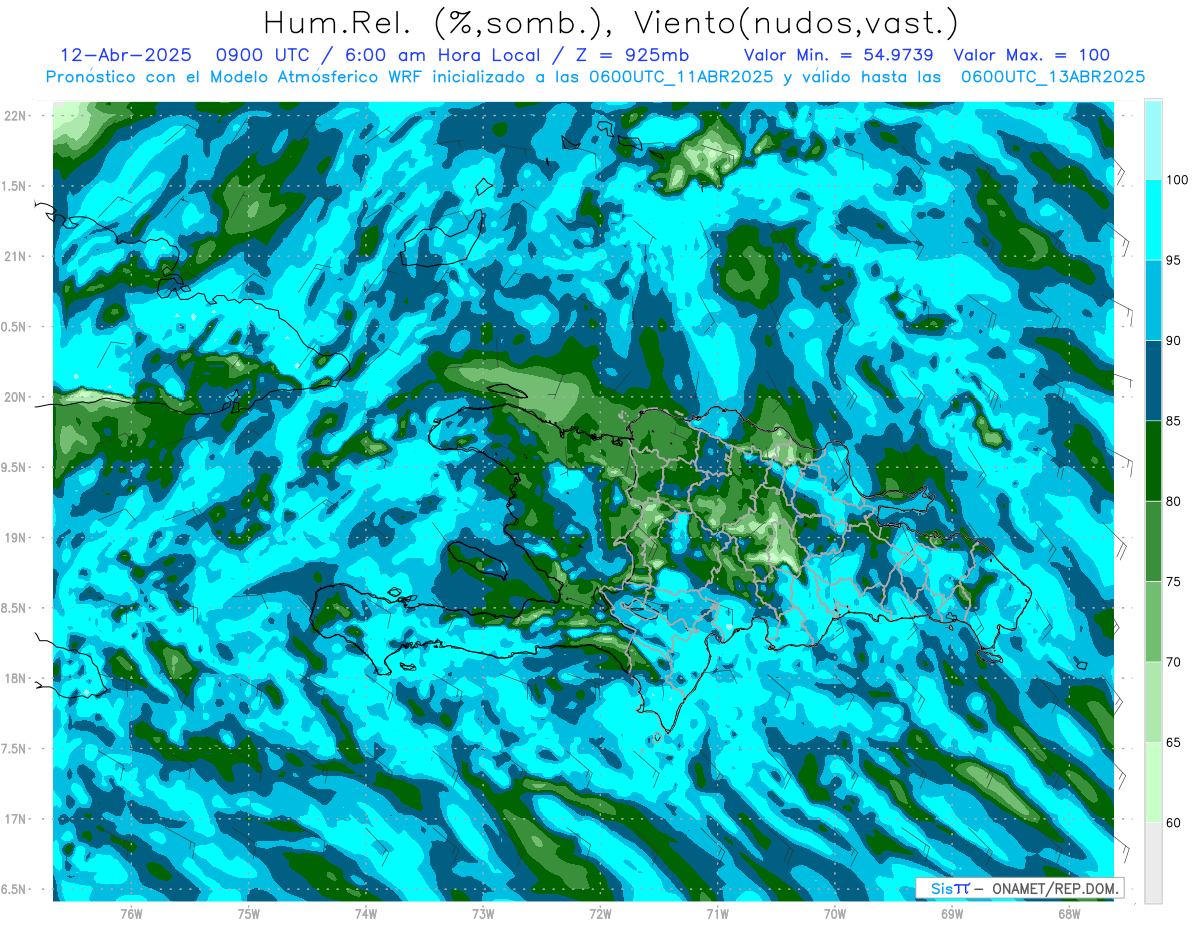Click the '68W' longitude axis label
Screen dimensions: 1200x927
pos(1069,913)
